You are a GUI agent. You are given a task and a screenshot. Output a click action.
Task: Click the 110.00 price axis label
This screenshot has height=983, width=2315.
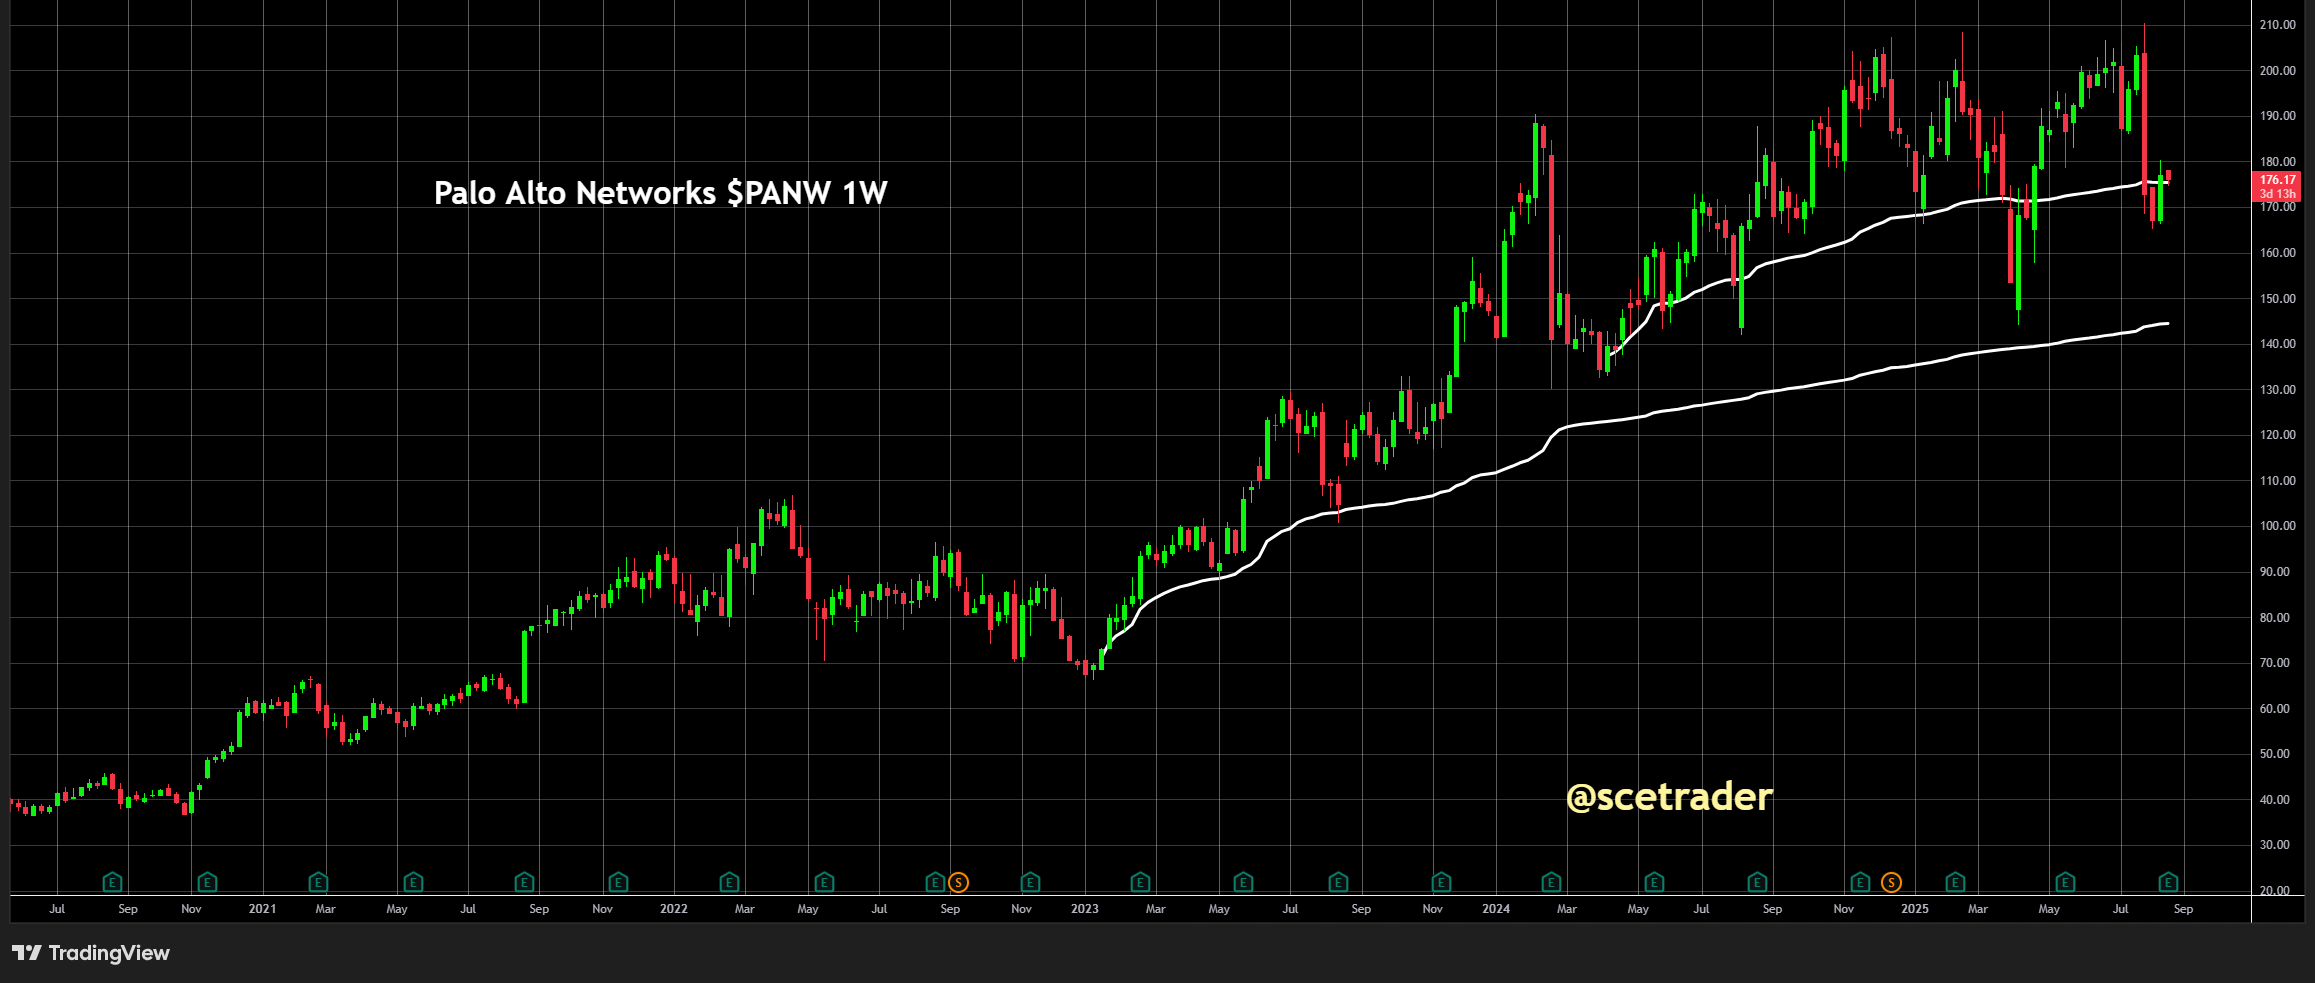[2278, 481]
